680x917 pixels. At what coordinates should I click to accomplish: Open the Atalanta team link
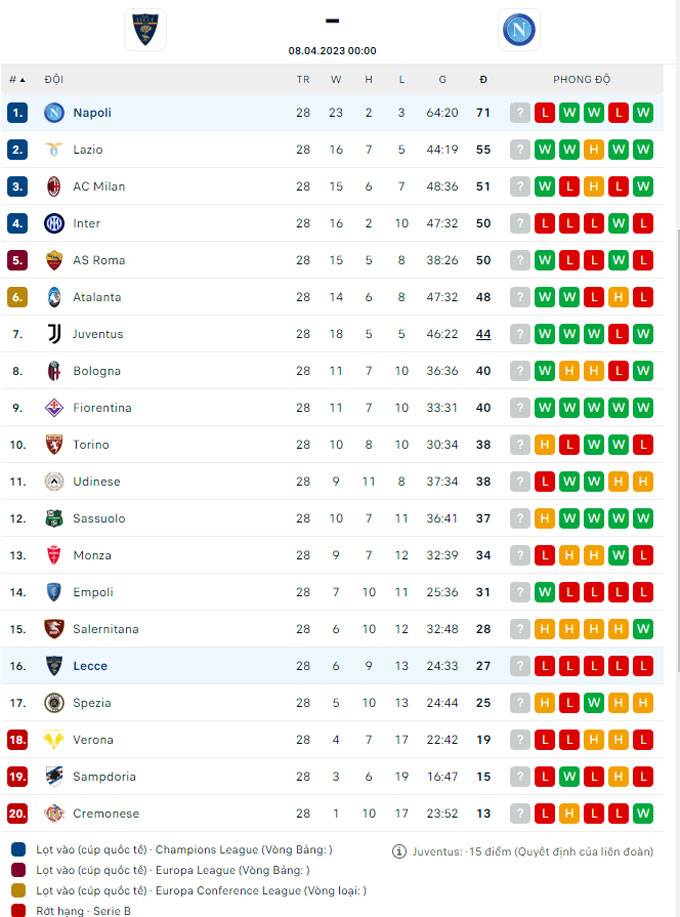(x=97, y=297)
